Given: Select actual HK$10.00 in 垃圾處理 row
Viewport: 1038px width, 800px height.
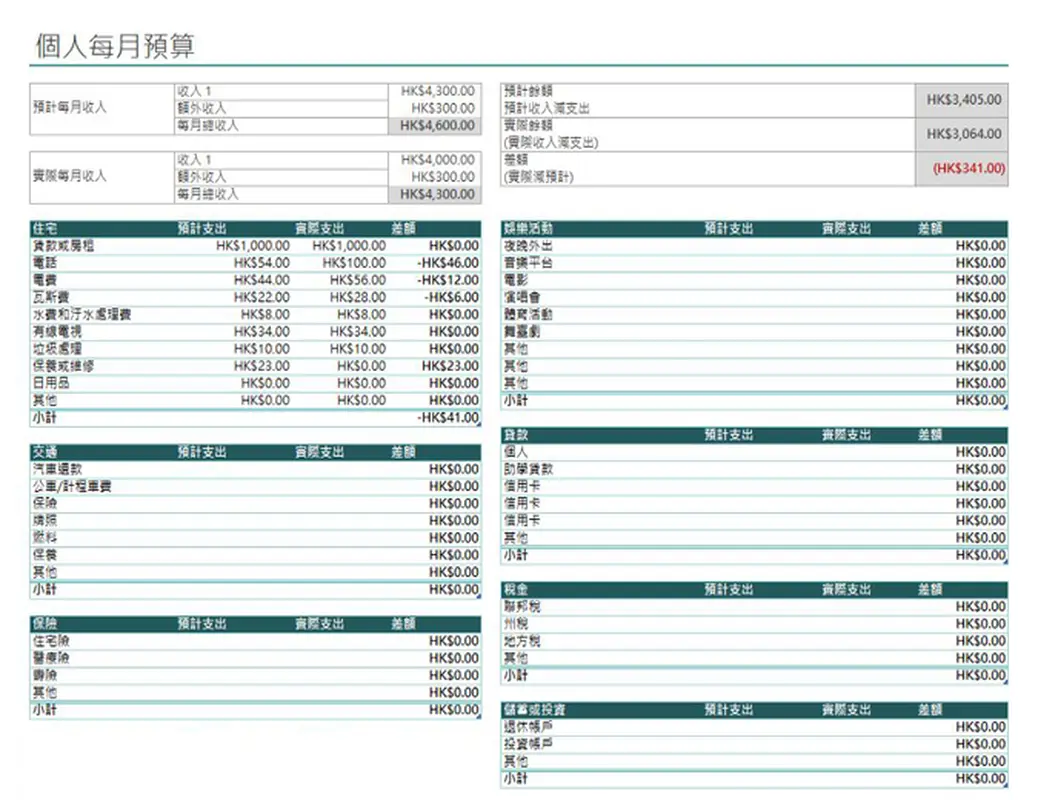Looking at the screenshot, I should coord(357,349).
